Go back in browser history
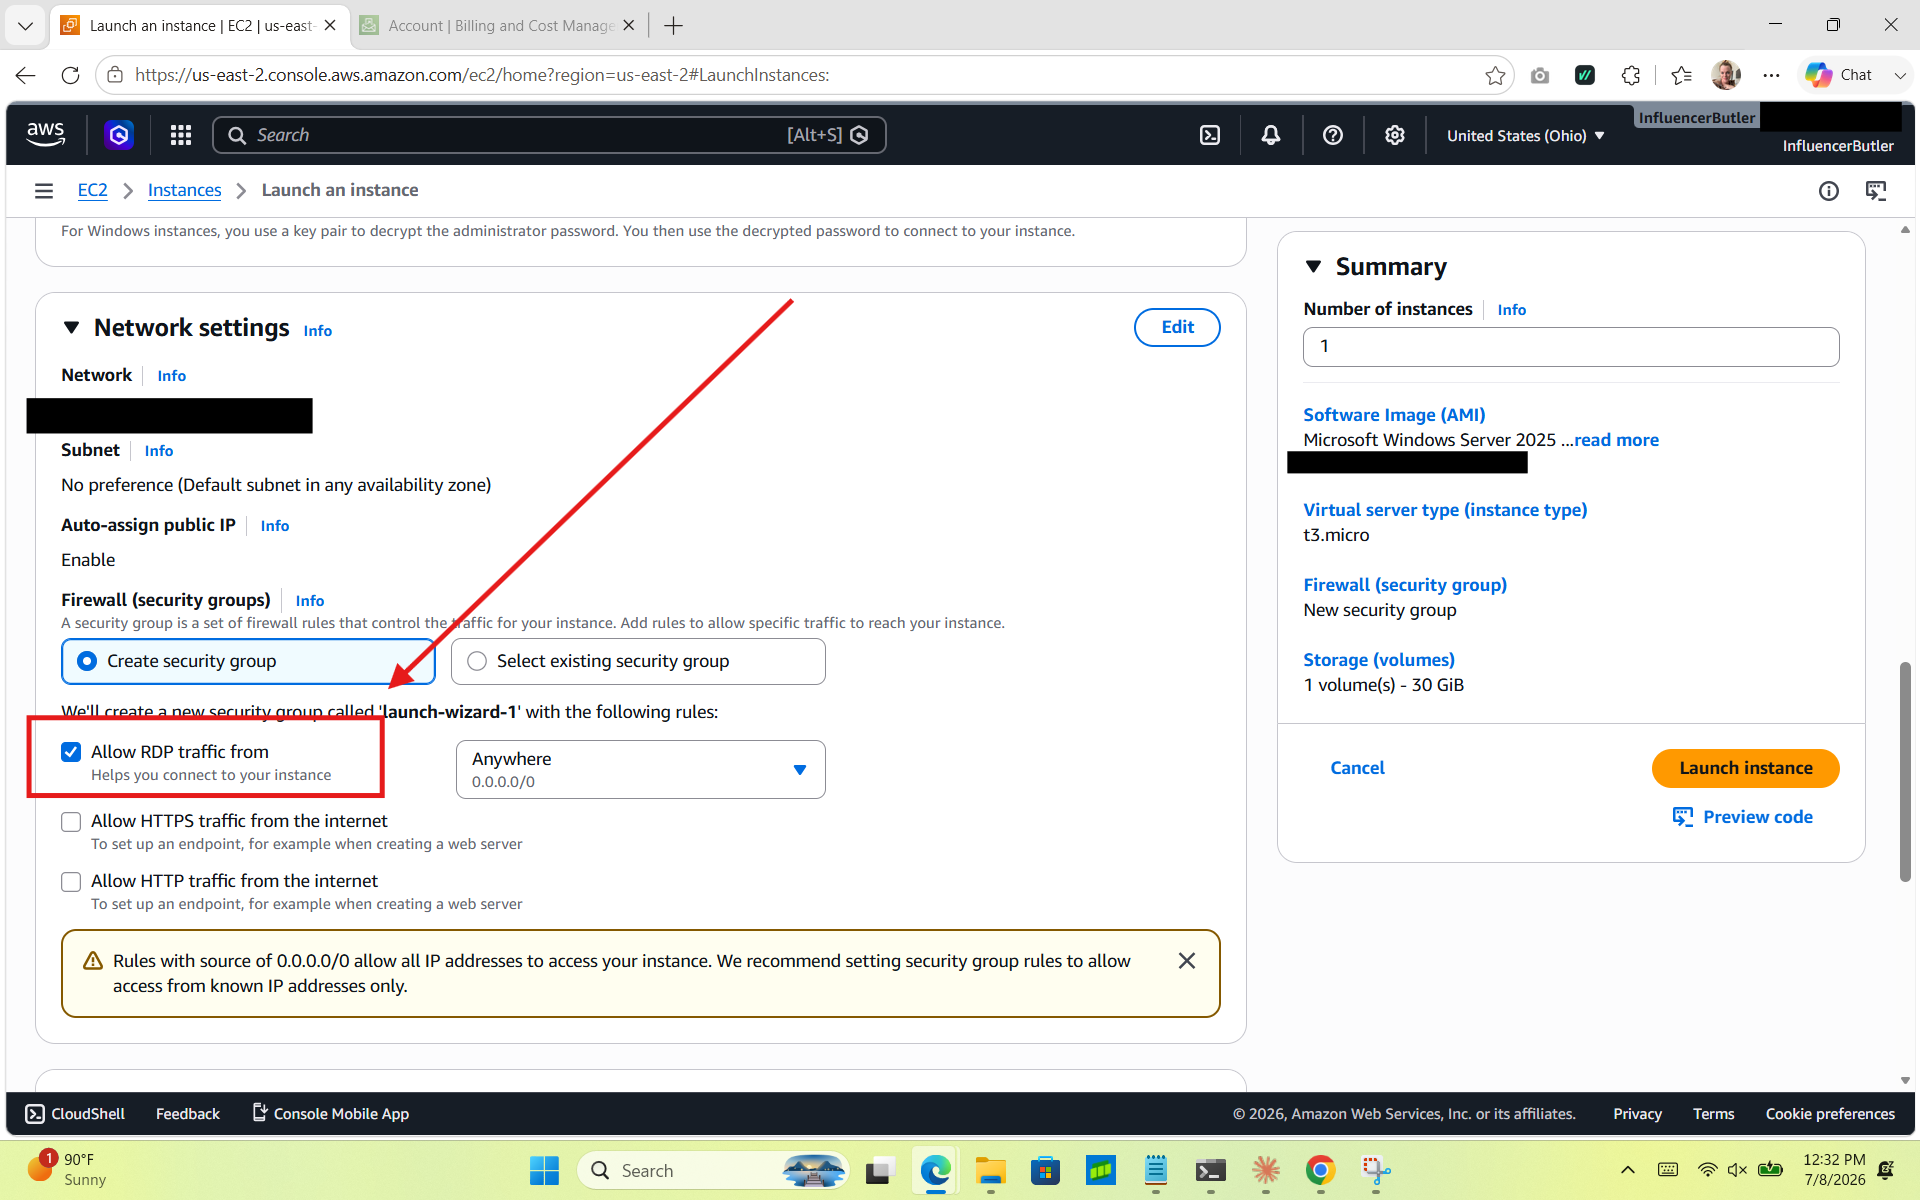The image size is (1920, 1200). click(x=26, y=76)
